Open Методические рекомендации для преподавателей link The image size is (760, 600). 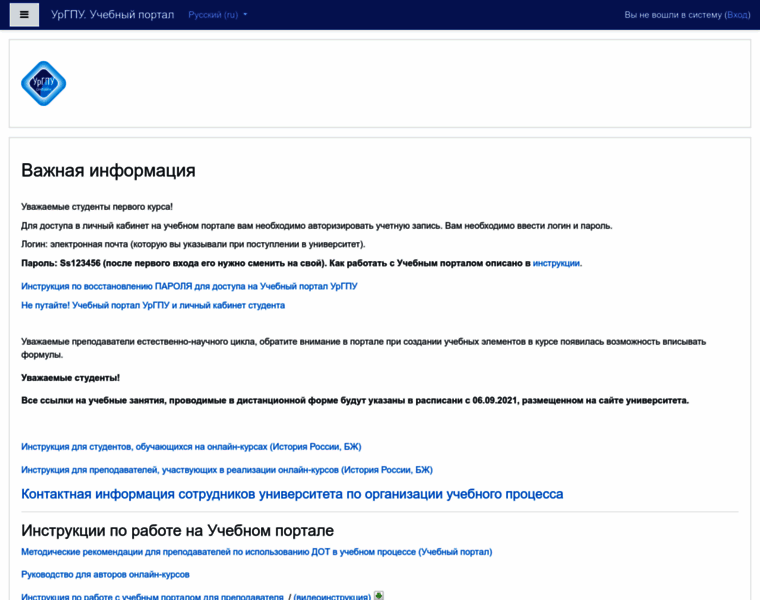coord(256,551)
